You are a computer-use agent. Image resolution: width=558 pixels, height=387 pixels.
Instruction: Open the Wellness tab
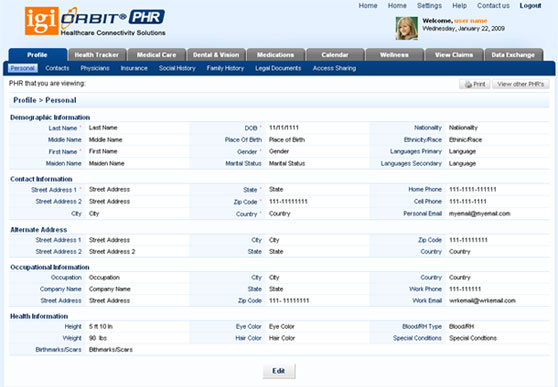point(394,55)
